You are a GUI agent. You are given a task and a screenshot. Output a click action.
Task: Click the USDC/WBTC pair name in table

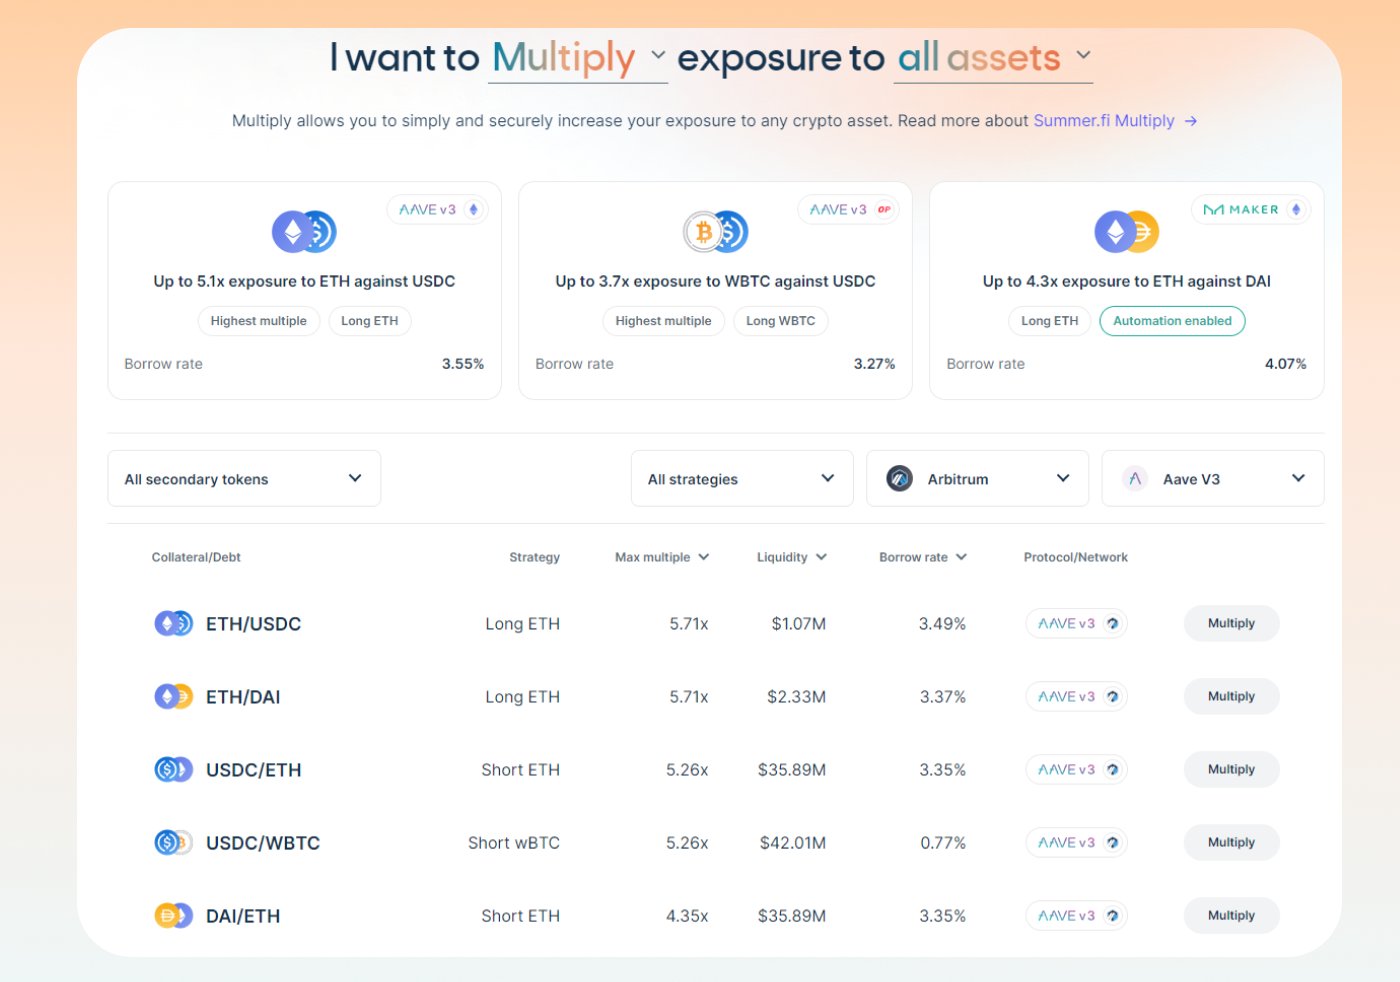[263, 843]
